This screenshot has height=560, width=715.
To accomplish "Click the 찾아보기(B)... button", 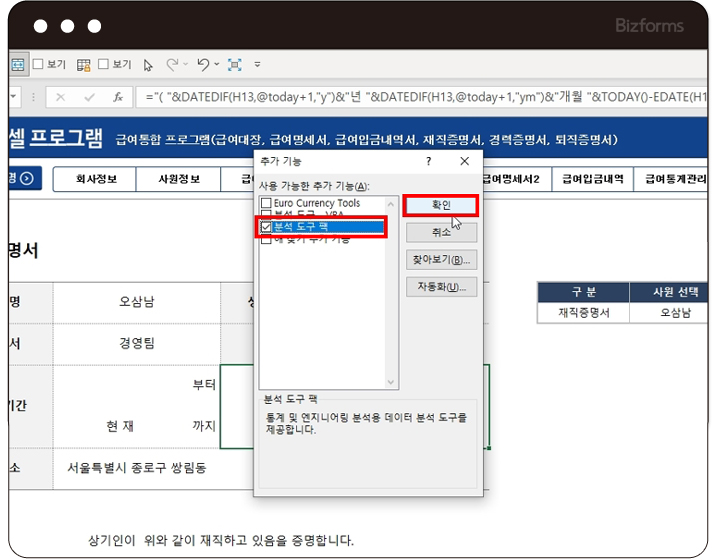I will coord(441,260).
